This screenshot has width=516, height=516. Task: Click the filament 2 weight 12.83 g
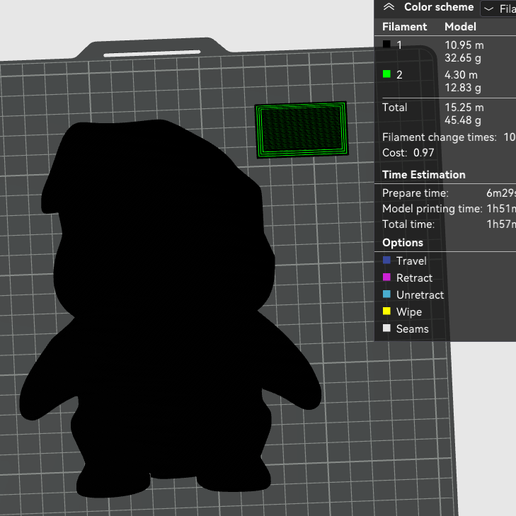click(463, 88)
